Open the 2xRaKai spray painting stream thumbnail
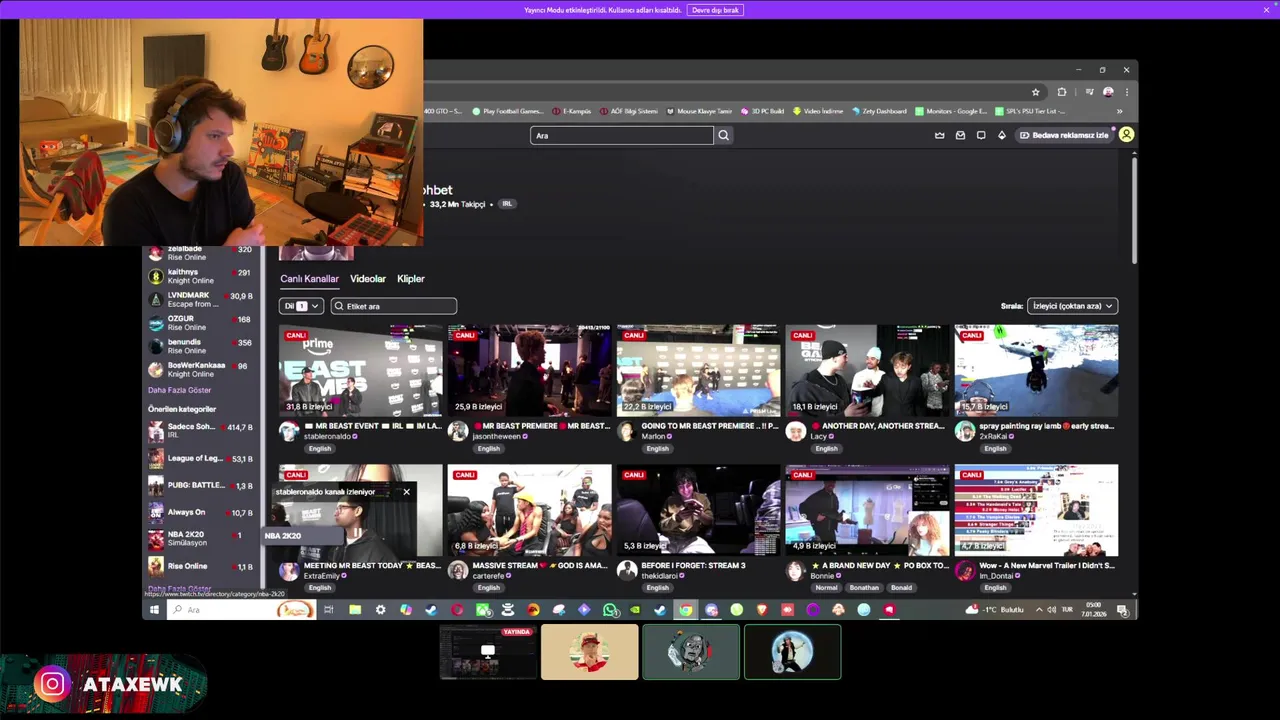The height and width of the screenshot is (720, 1280). [x=1036, y=370]
